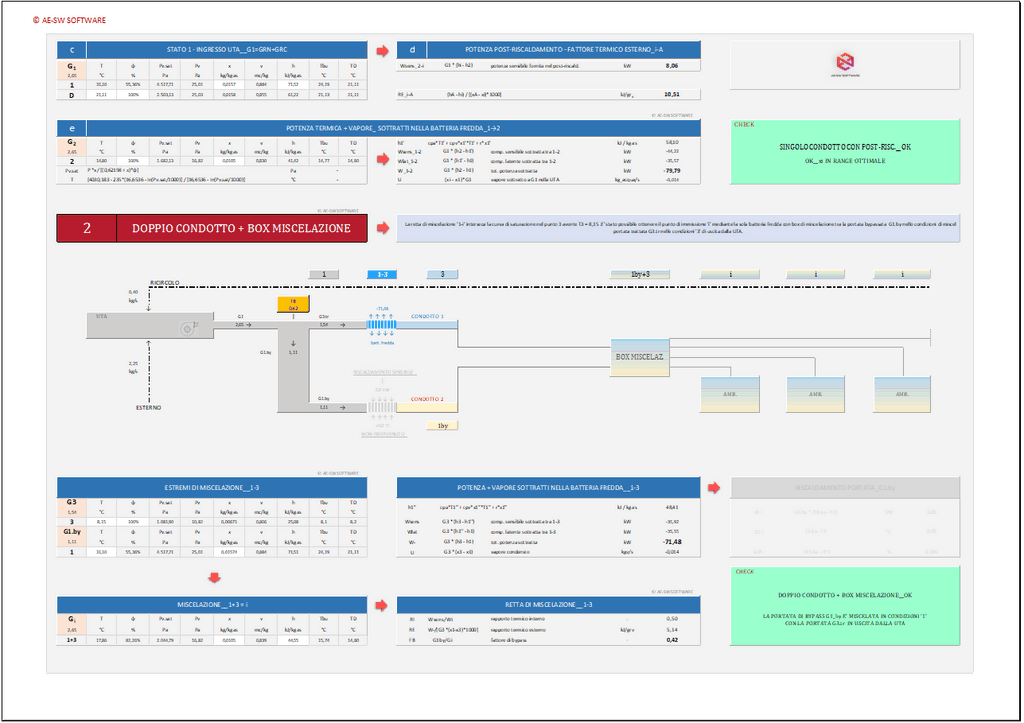Click the red arrow beside MISCELAZIONE 1+3 header
Image resolution: width=1024 pixels, height=723 pixels.
382,605
